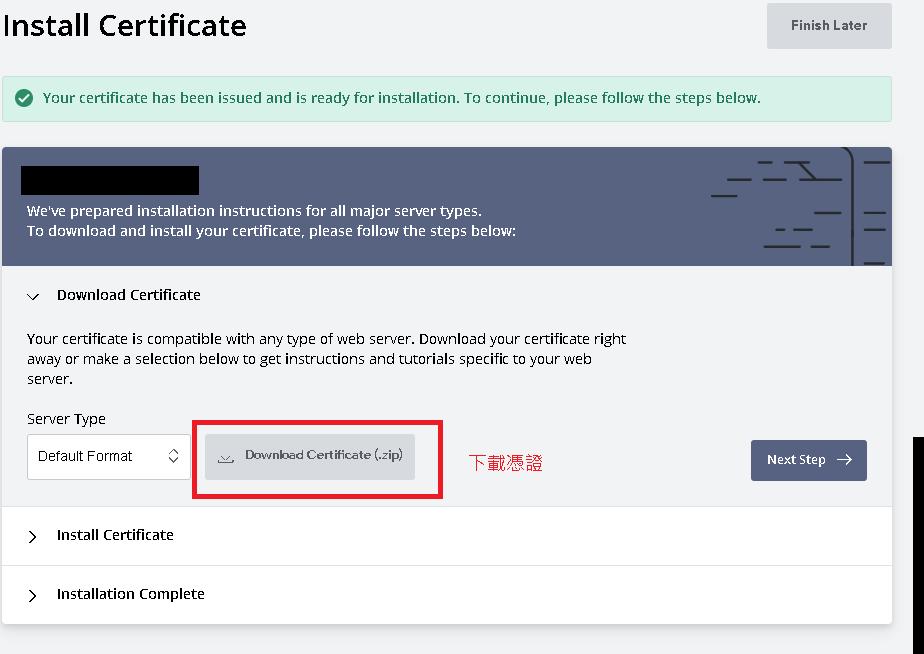
Task: Click the red 下載憑證 annotation text
Action: (x=506, y=463)
